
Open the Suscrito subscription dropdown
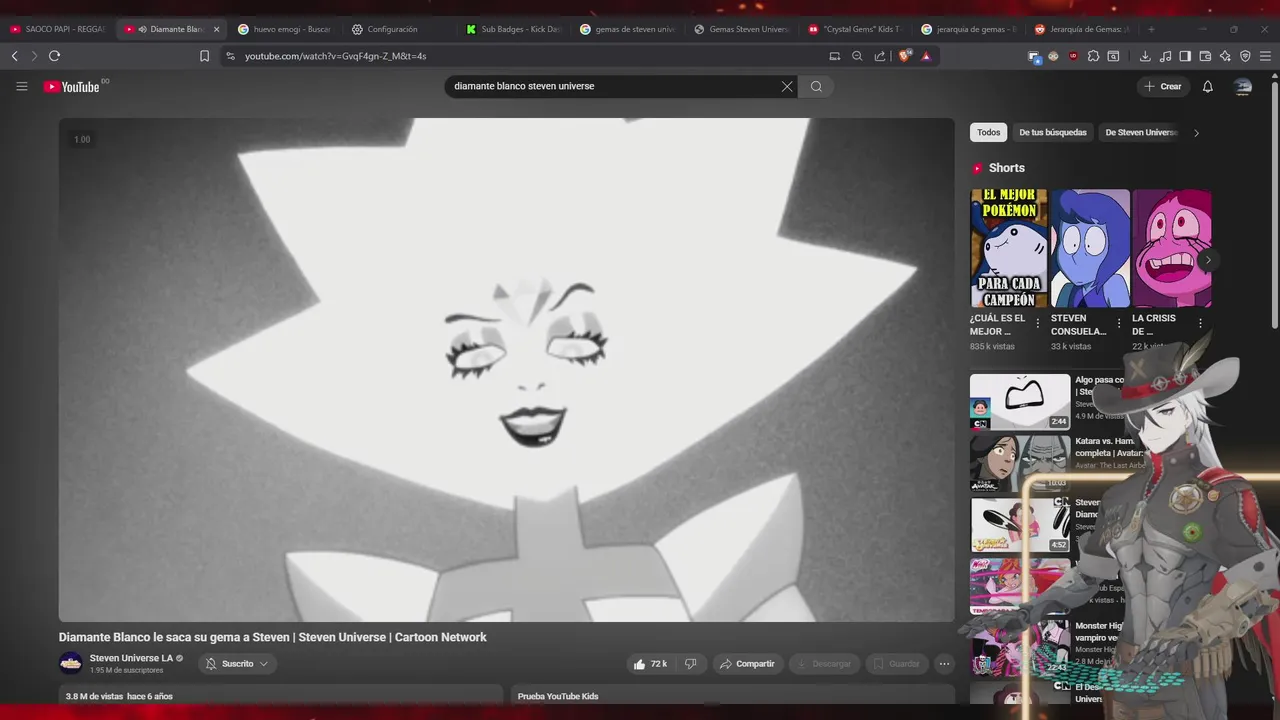[x=237, y=664]
